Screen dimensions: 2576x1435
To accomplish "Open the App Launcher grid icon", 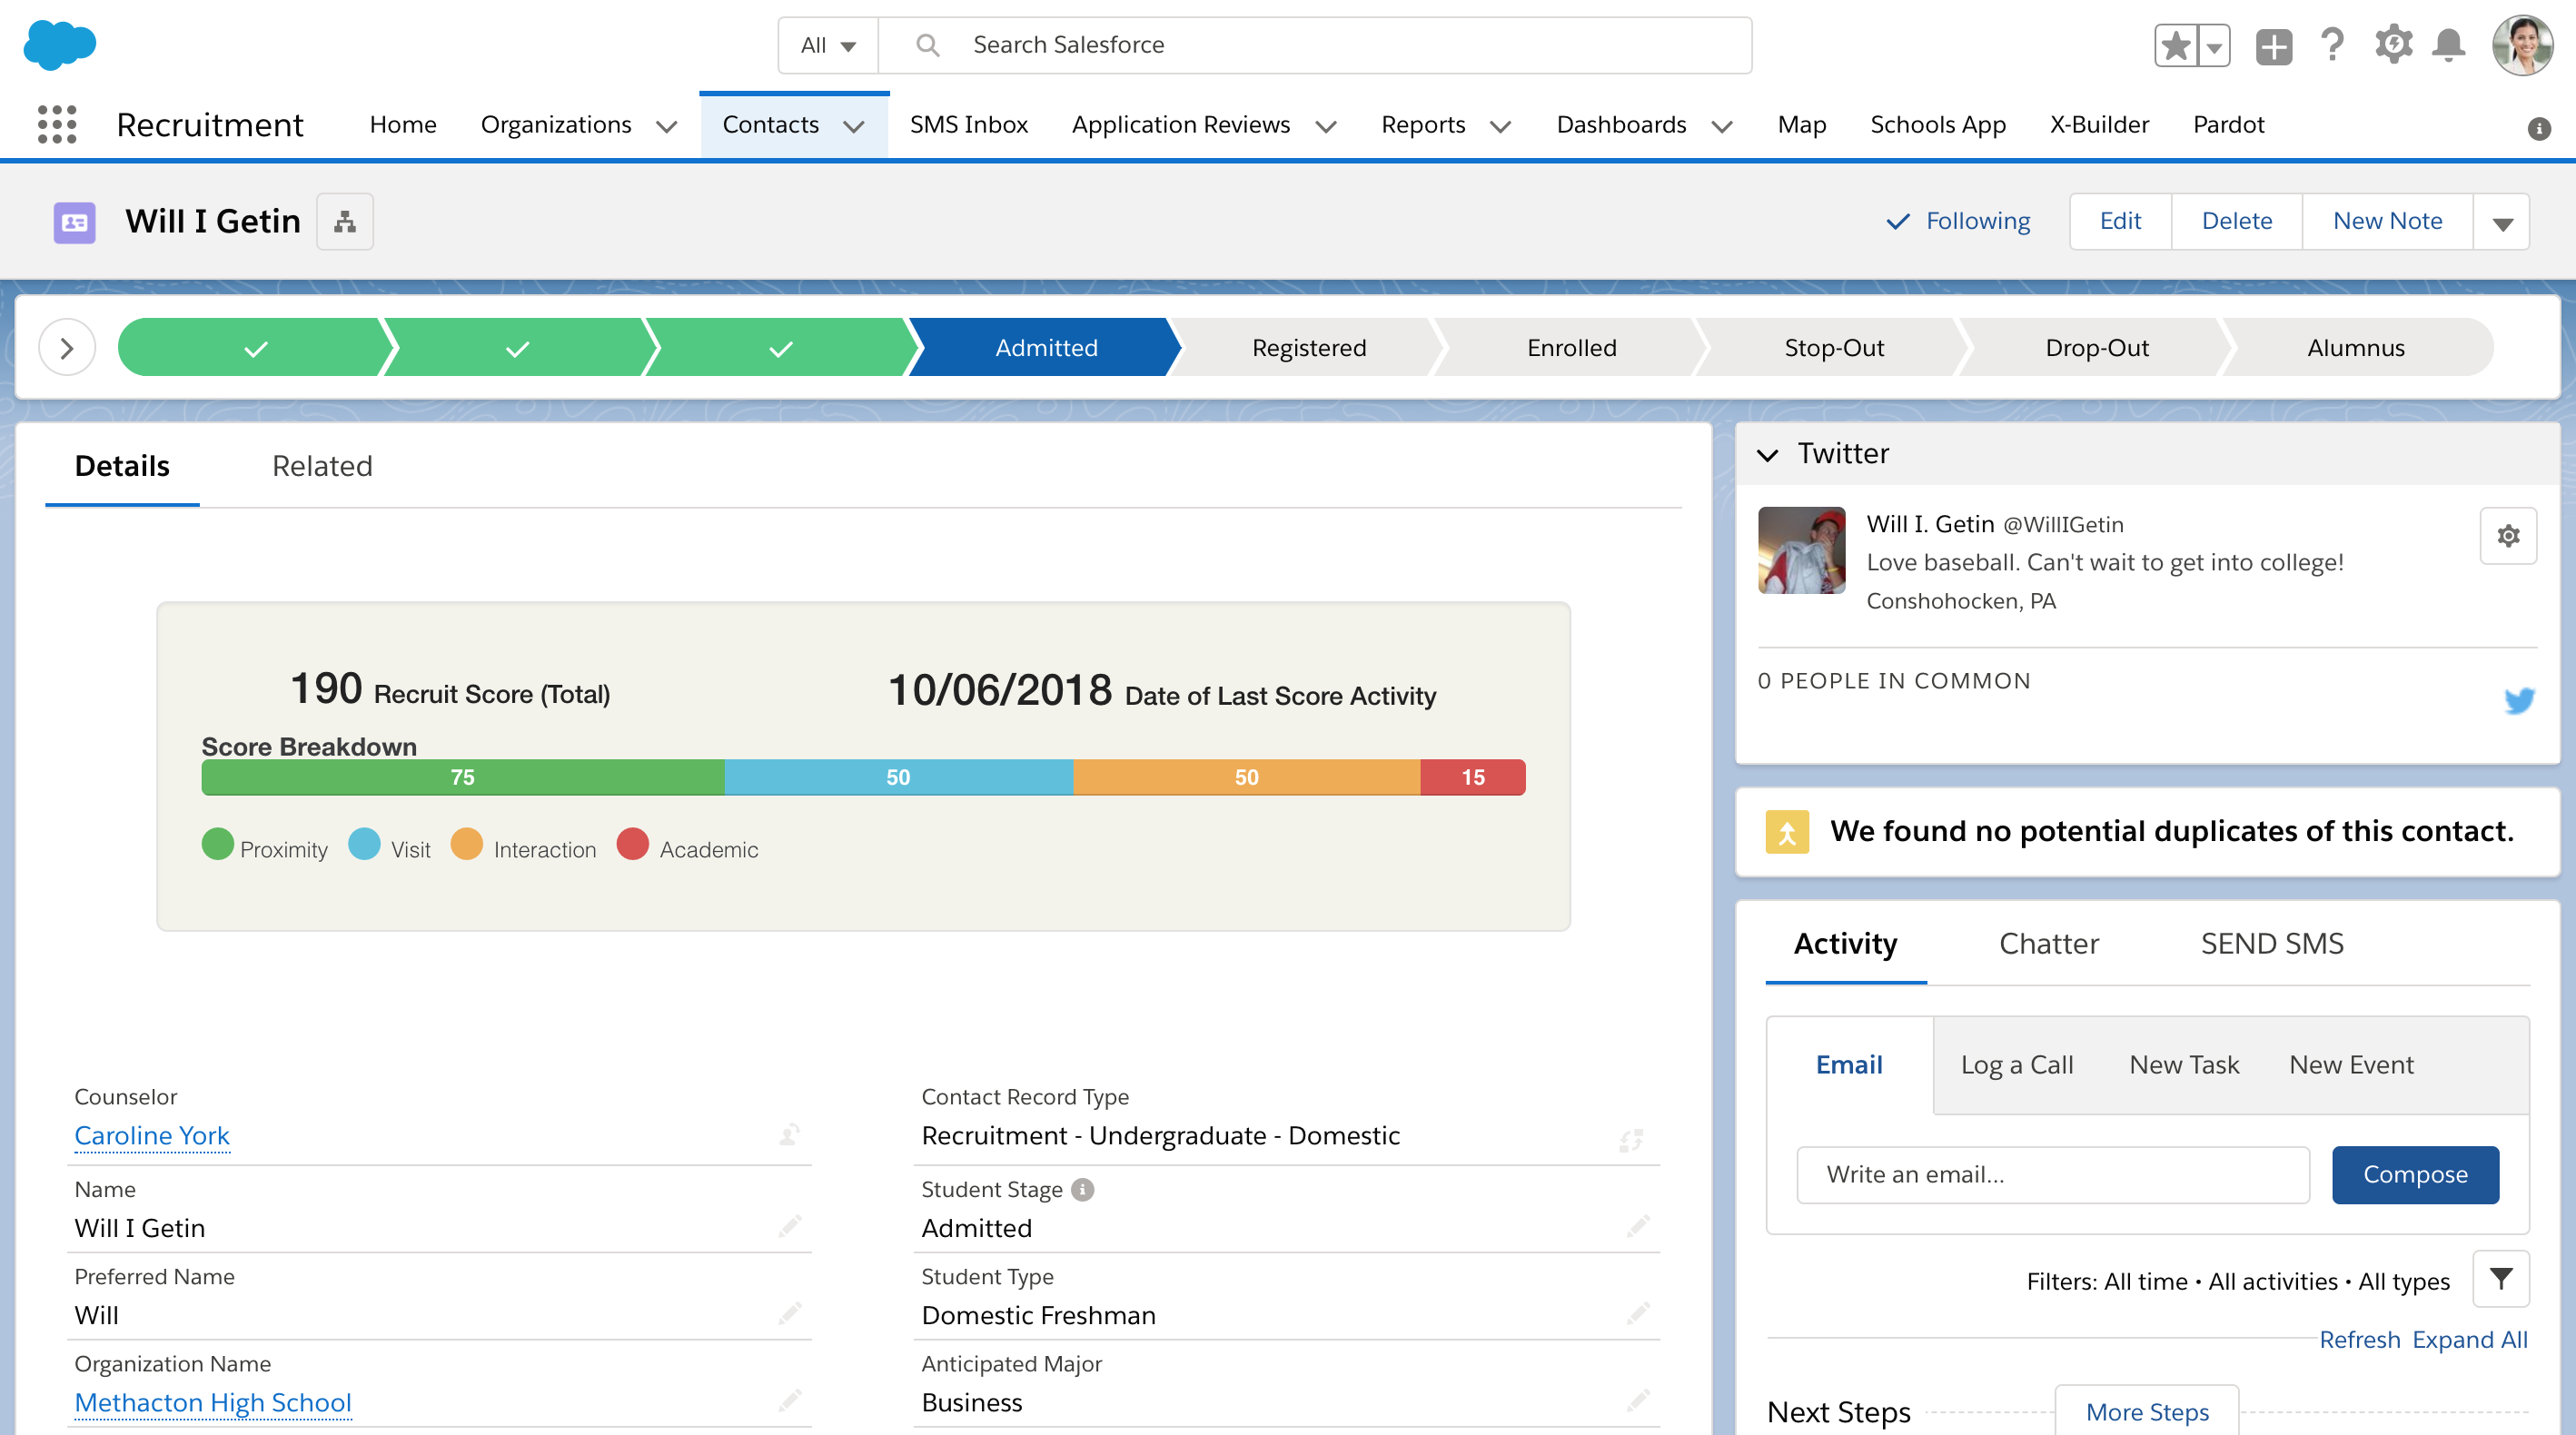I will (x=57, y=125).
